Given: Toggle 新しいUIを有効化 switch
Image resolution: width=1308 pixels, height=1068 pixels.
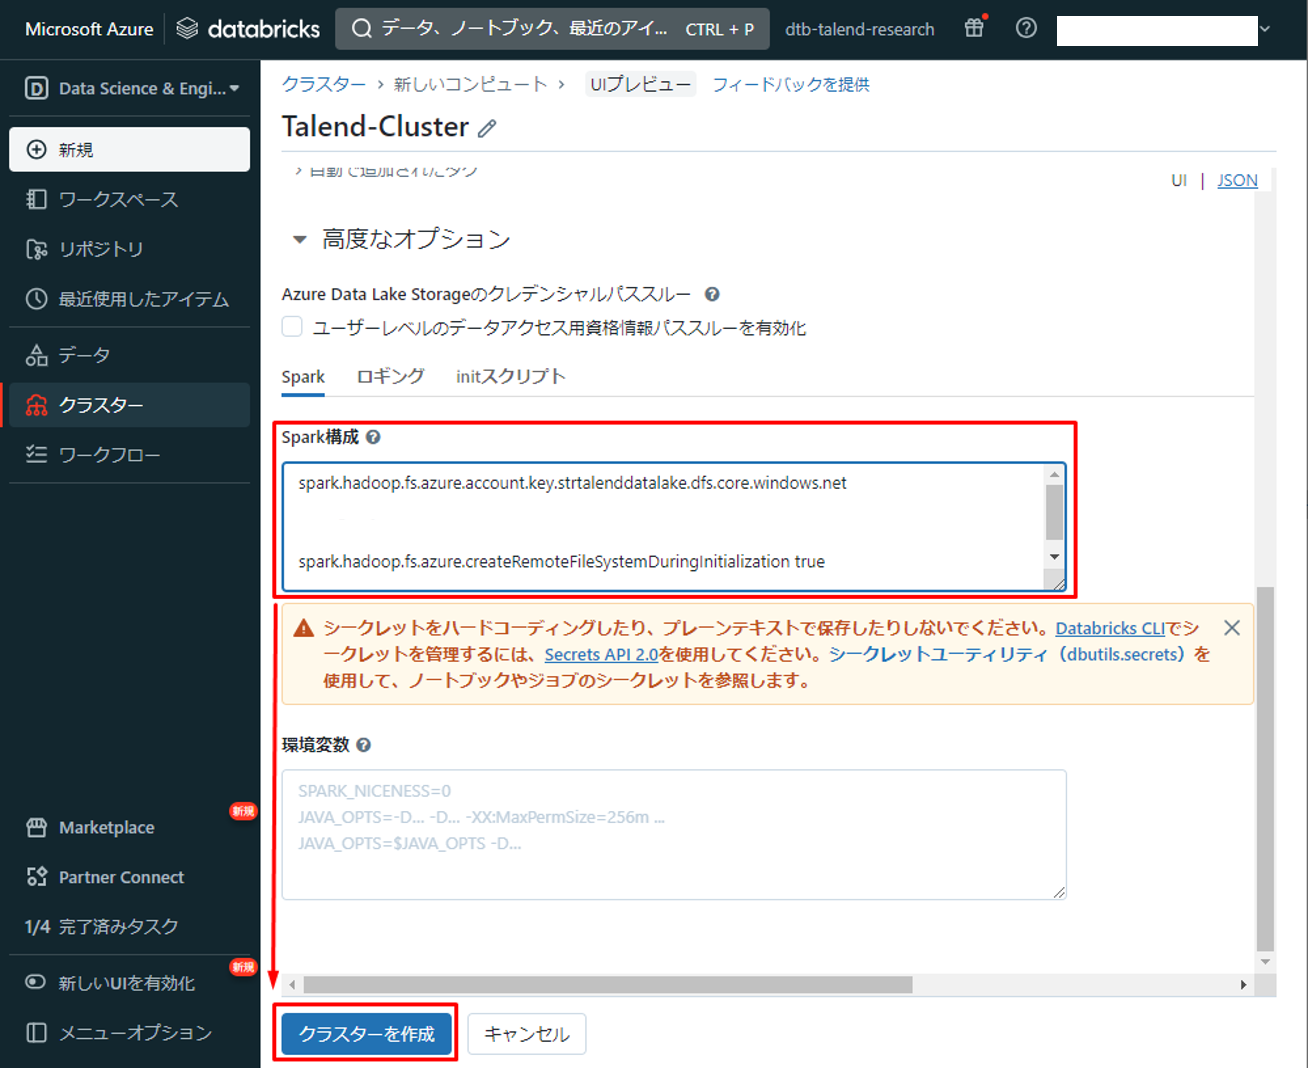Looking at the screenshot, I should [36, 982].
